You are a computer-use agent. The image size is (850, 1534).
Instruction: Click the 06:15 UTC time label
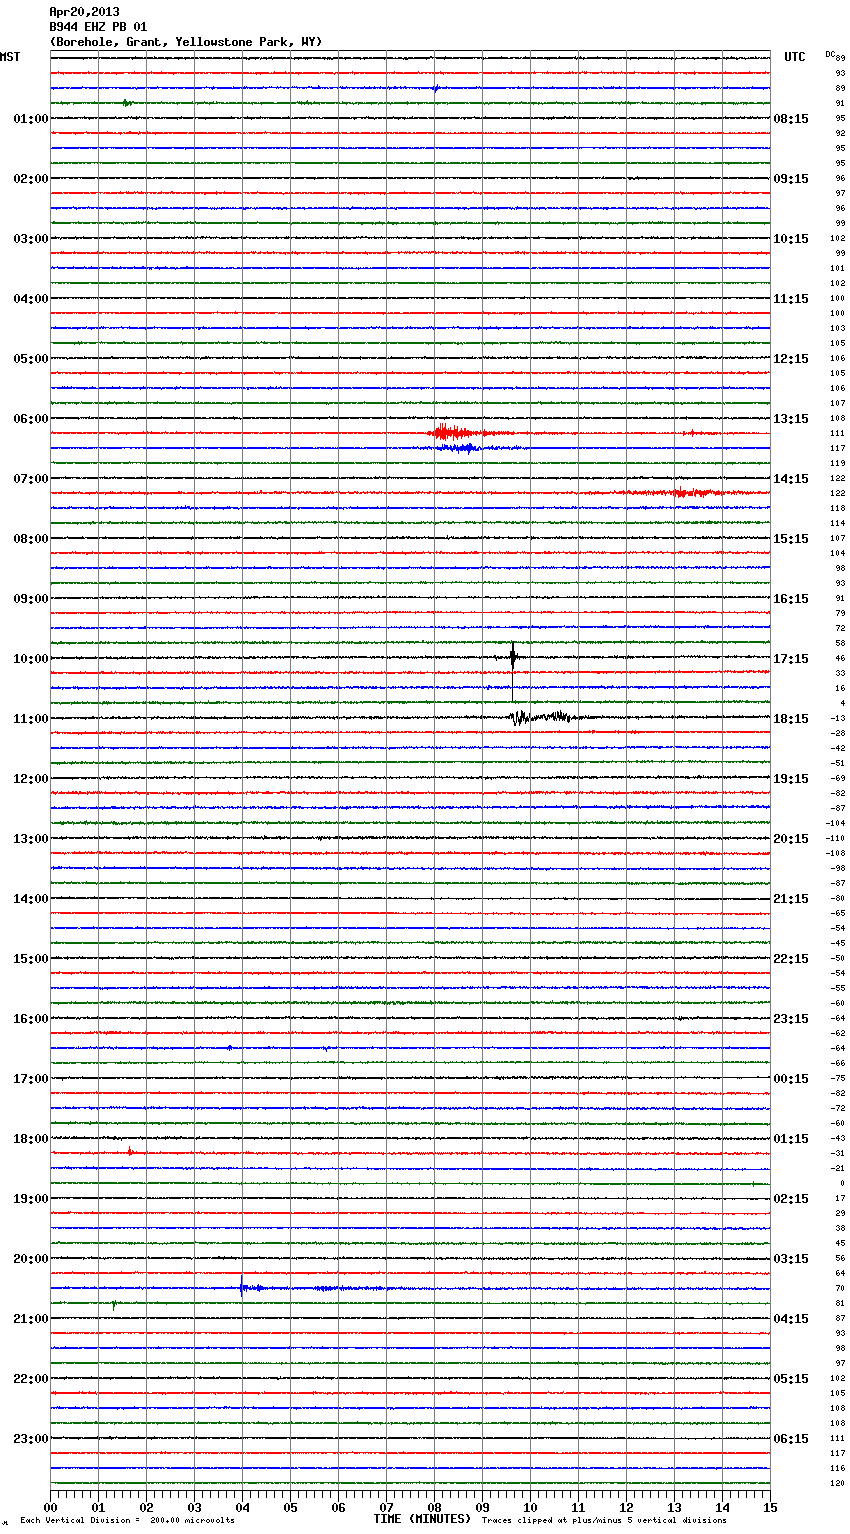(x=791, y=1439)
